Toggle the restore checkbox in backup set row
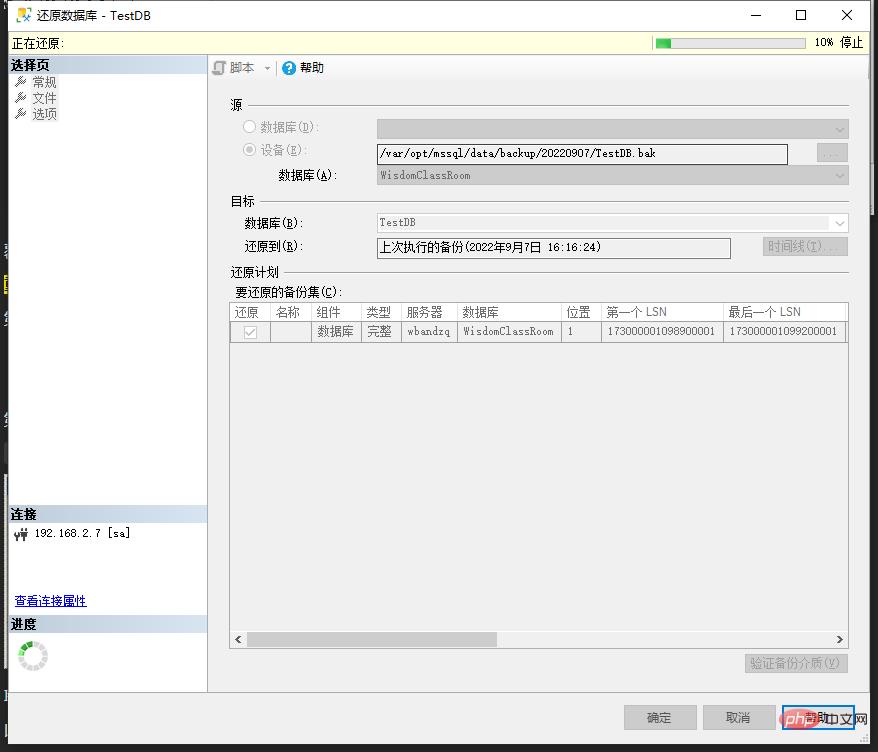 (250, 332)
